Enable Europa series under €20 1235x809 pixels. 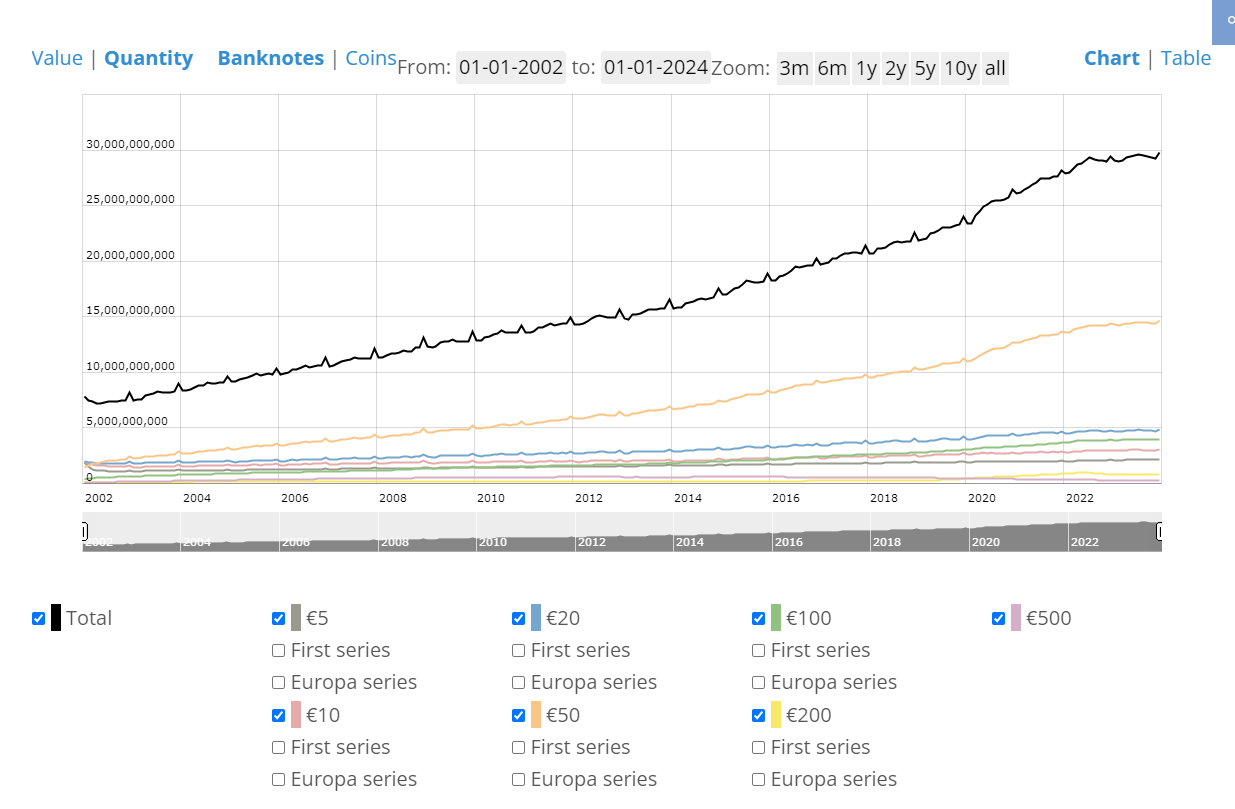[x=518, y=683]
